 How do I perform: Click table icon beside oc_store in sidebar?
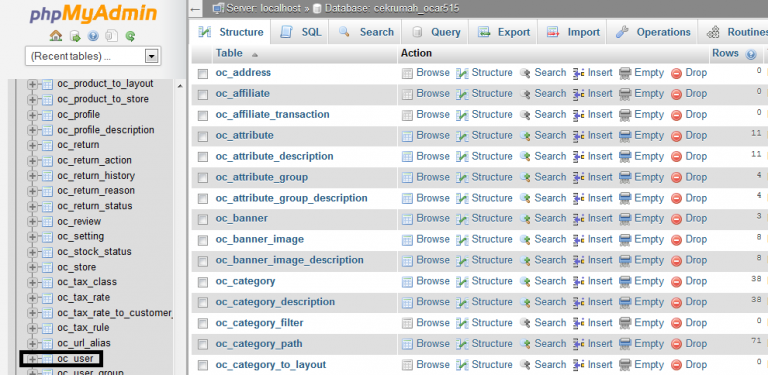(48, 267)
